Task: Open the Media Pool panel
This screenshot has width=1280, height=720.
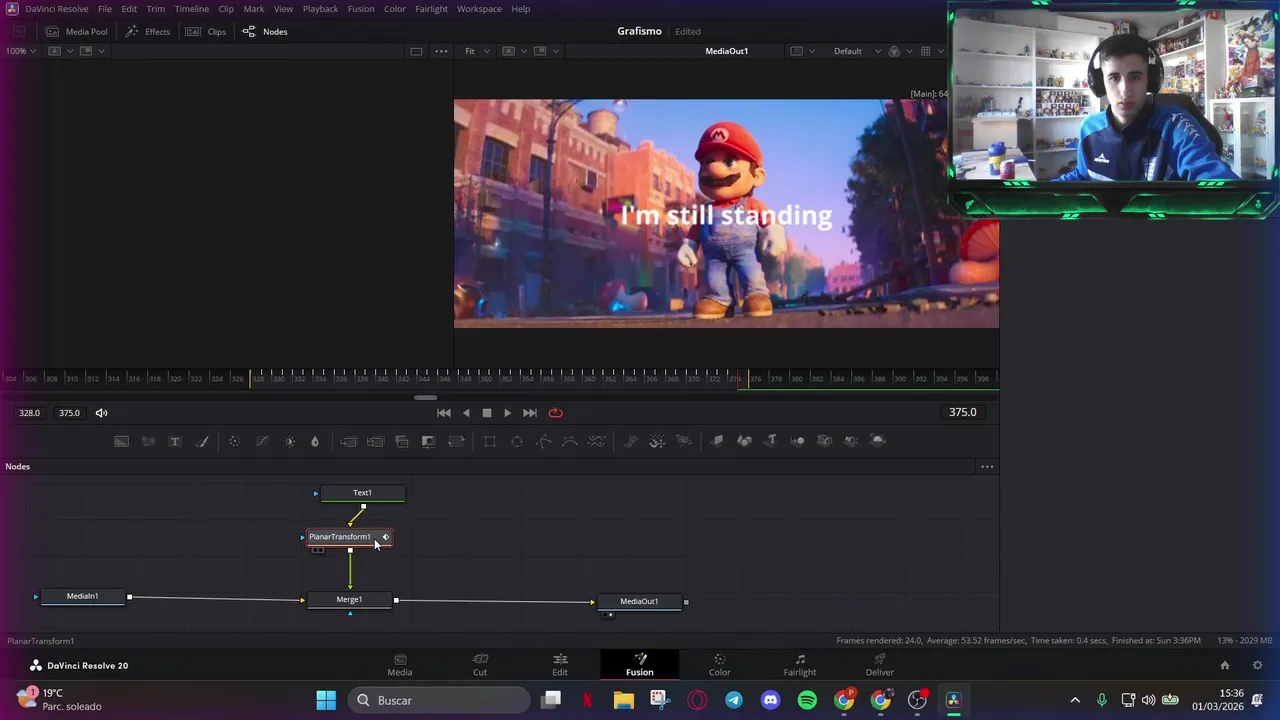Action: (x=76, y=31)
